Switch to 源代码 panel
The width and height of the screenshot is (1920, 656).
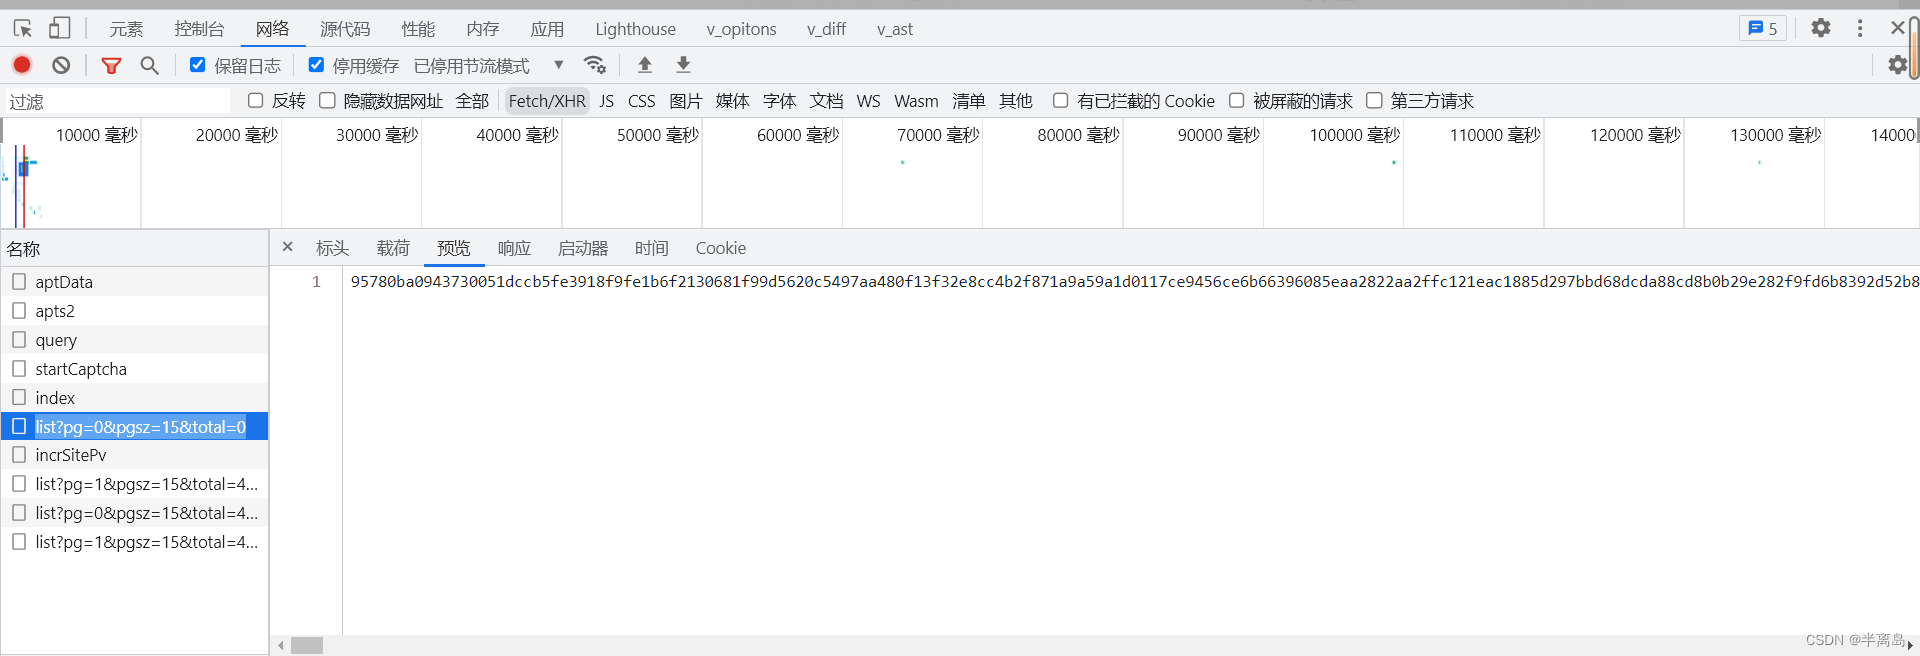tap(345, 29)
